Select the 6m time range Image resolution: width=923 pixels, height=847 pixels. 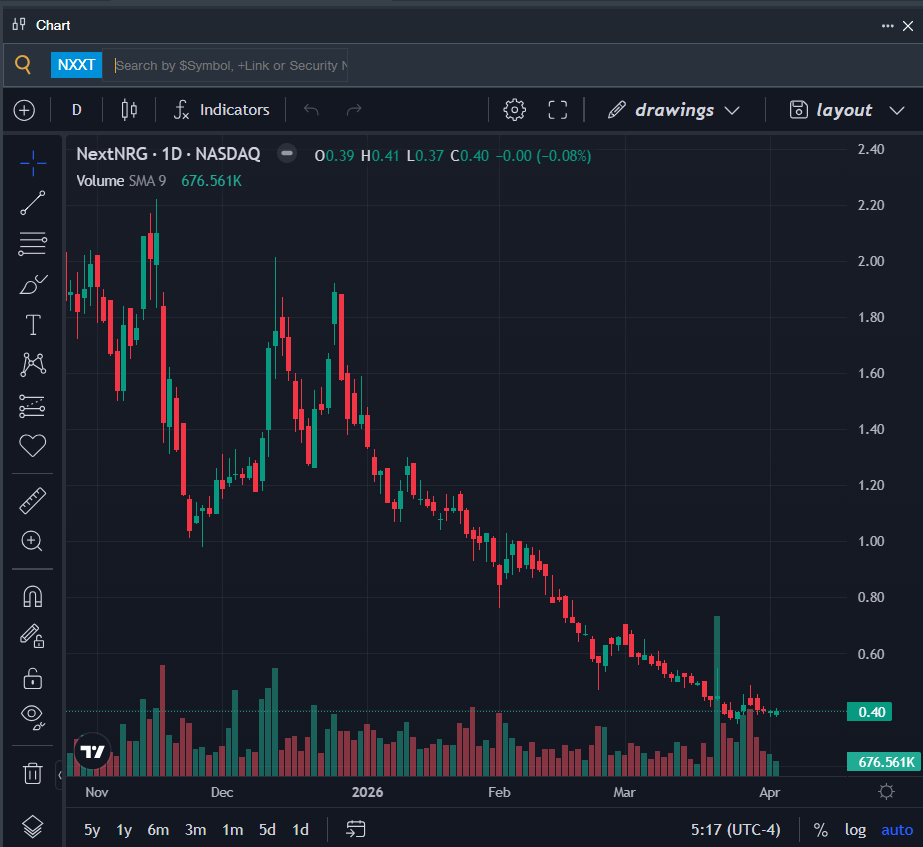[x=158, y=829]
